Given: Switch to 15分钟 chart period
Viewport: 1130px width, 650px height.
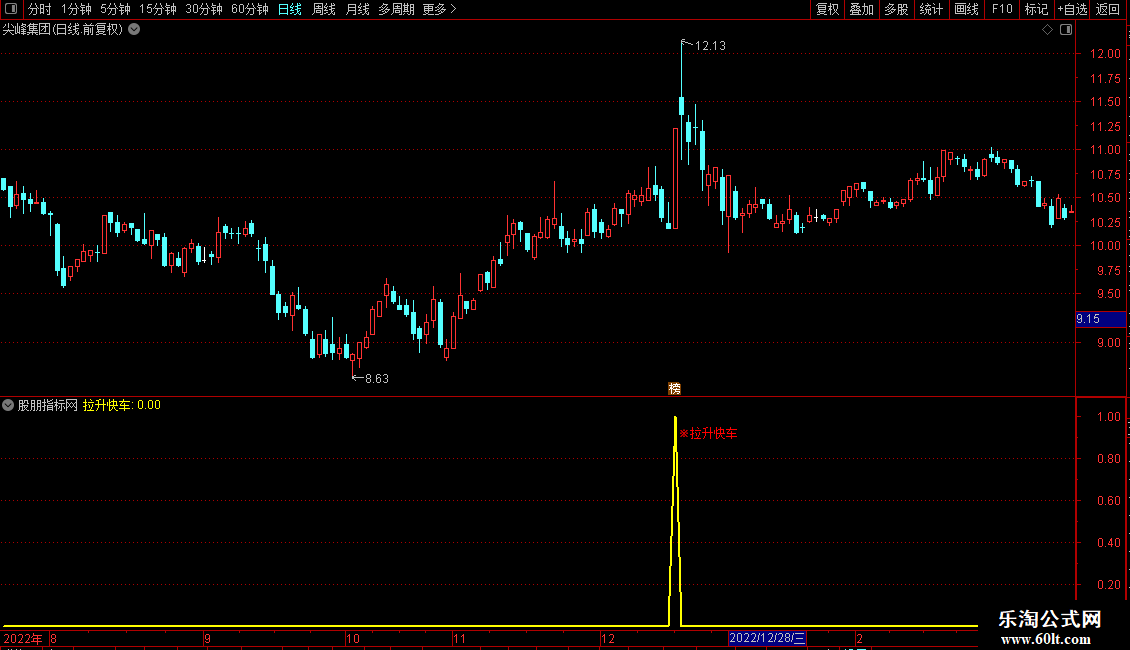Looking at the screenshot, I should tap(158, 9).
